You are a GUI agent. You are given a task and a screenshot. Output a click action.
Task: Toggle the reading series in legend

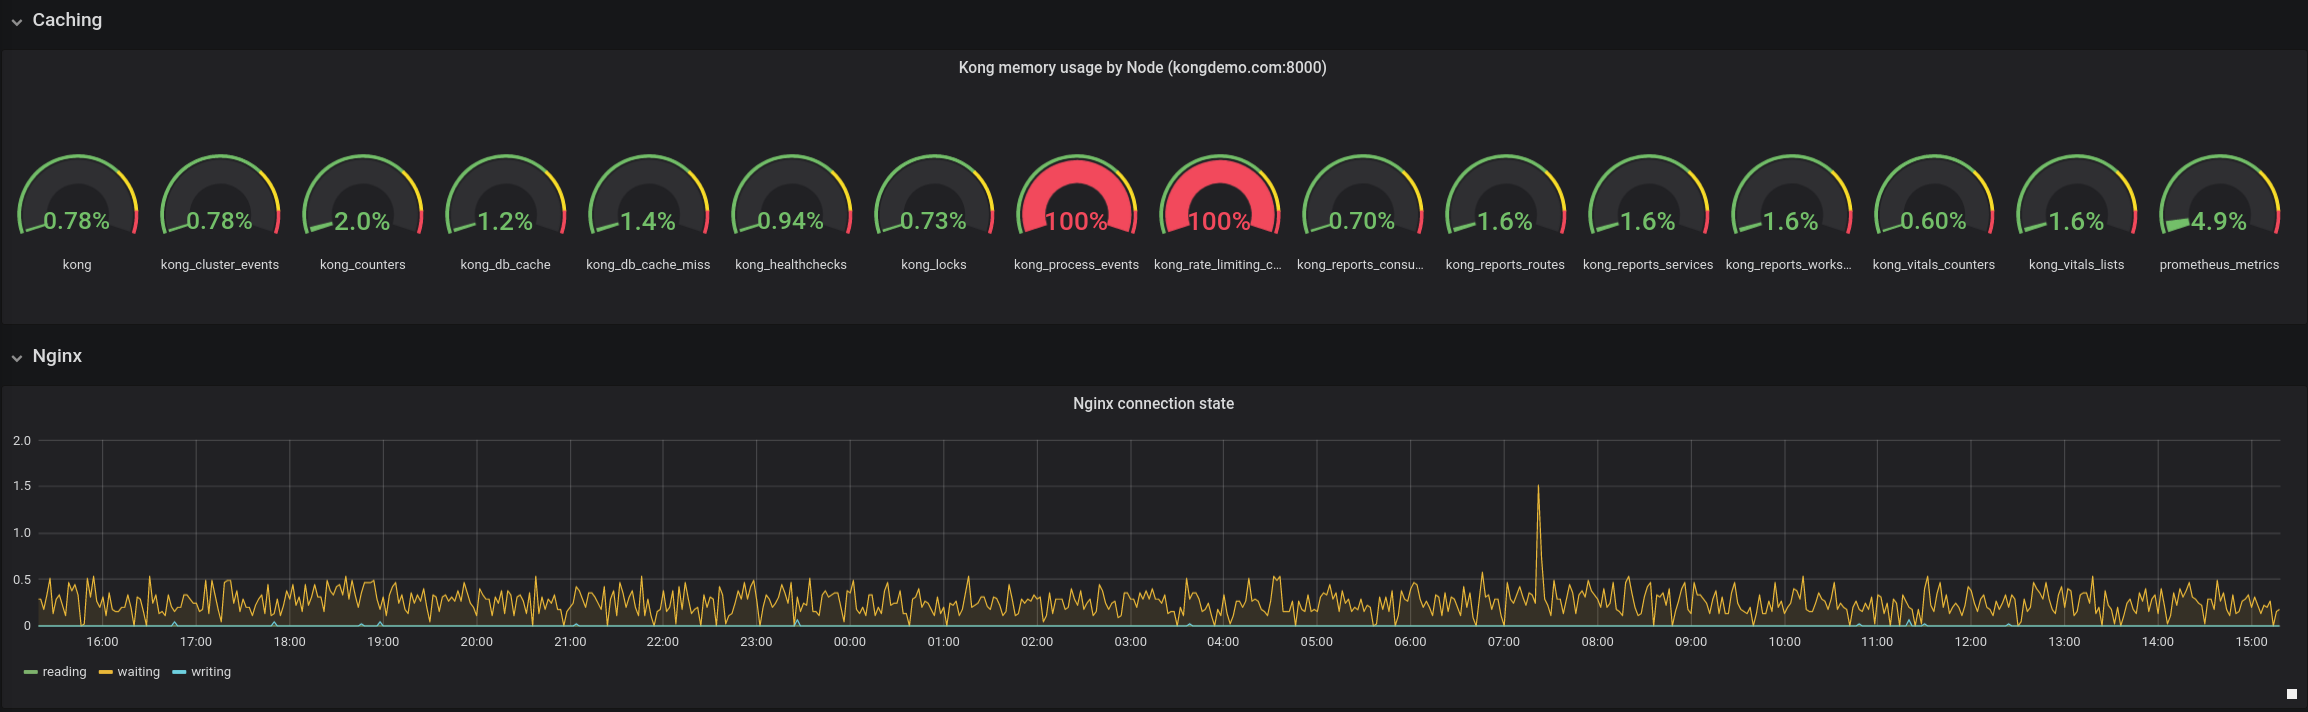click(64, 672)
